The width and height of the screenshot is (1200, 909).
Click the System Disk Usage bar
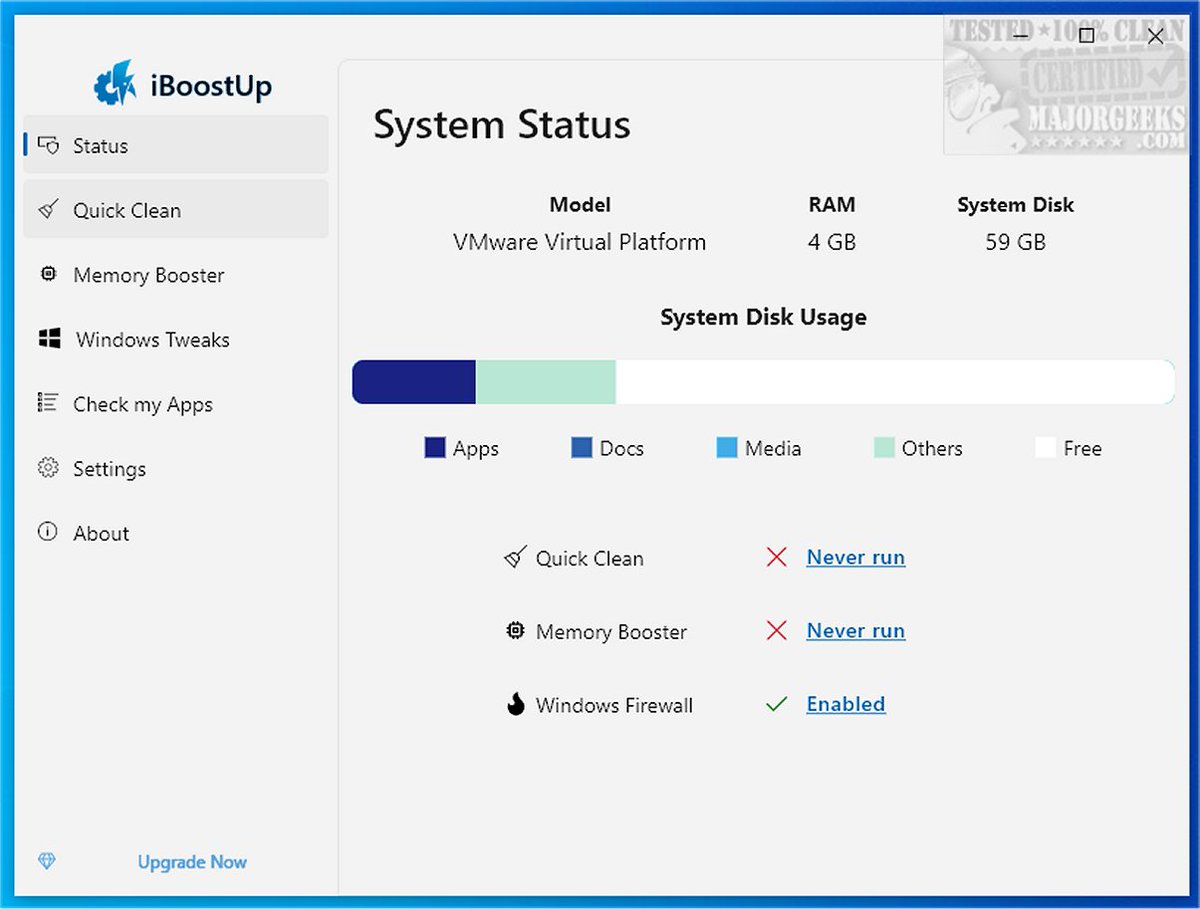[x=763, y=381]
